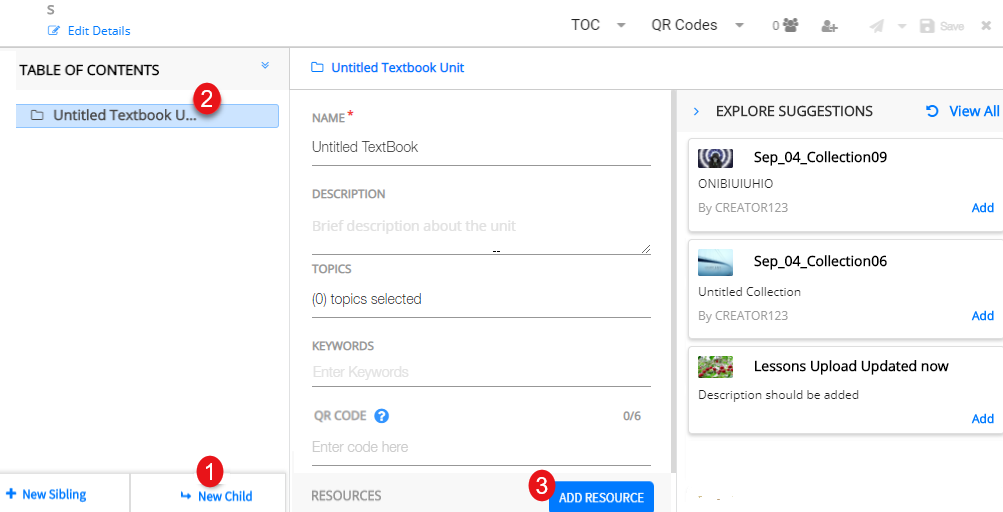The image size is (1003, 512).
Task: Click the paper plane send icon
Action: point(877,26)
